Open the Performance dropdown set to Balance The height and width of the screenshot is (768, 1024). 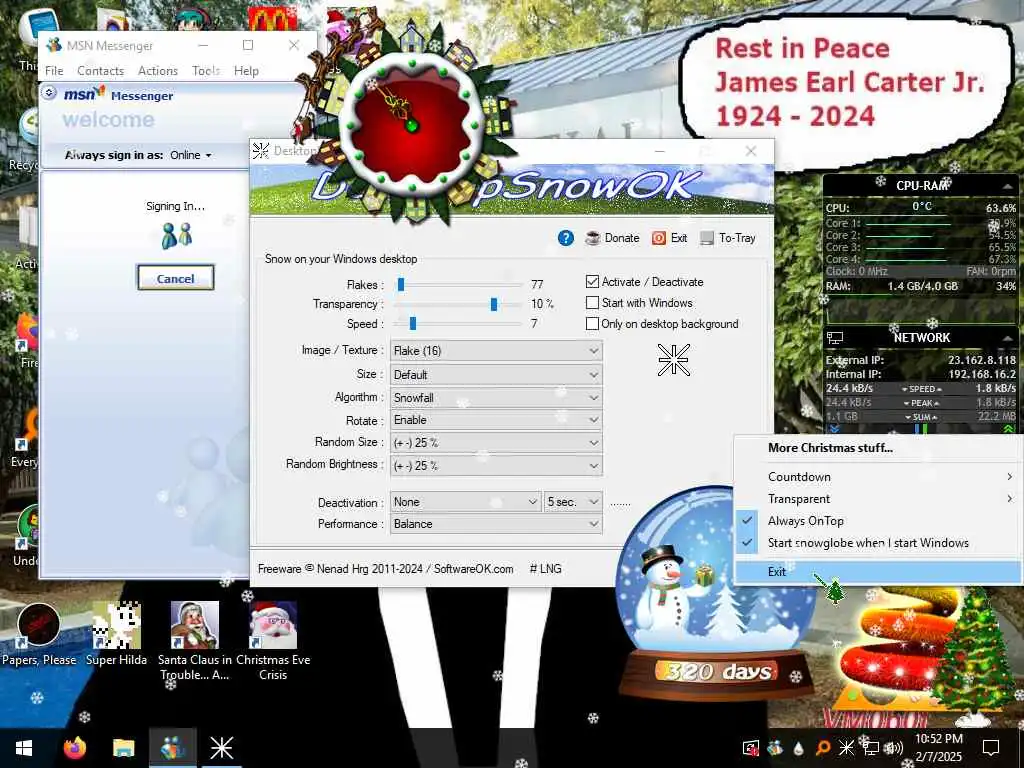click(x=496, y=524)
